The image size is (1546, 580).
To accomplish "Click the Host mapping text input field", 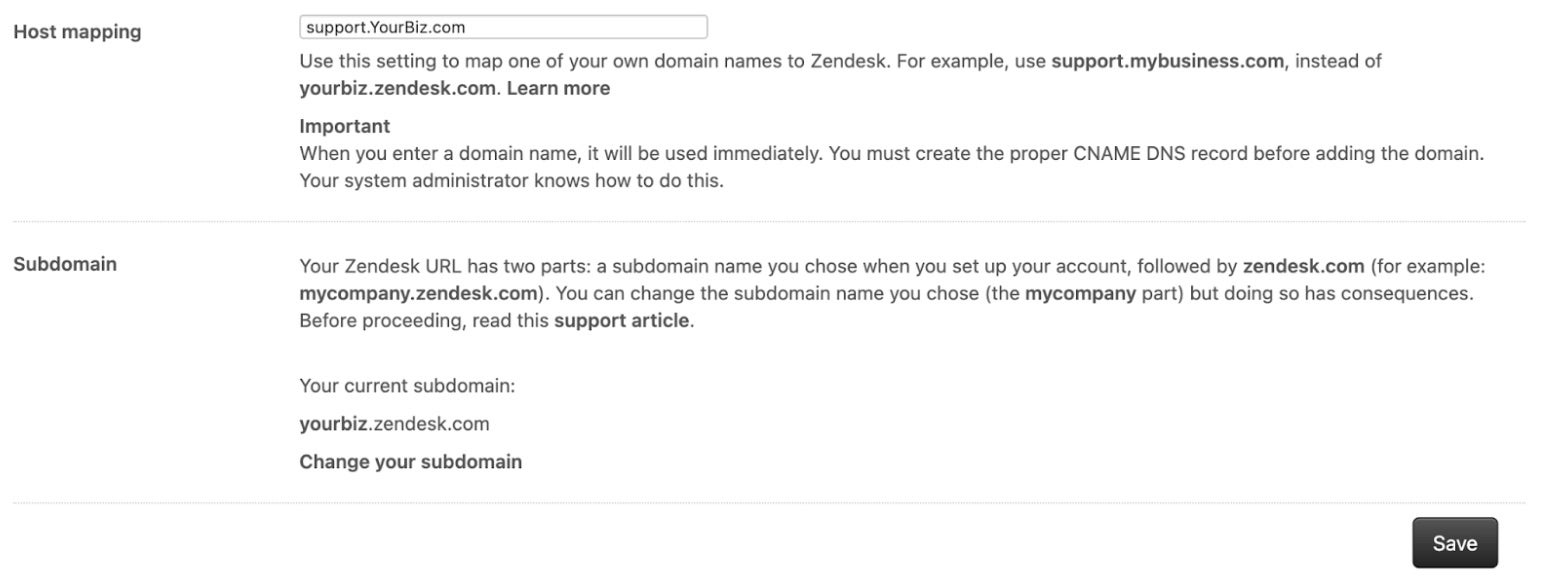I will [503, 27].
